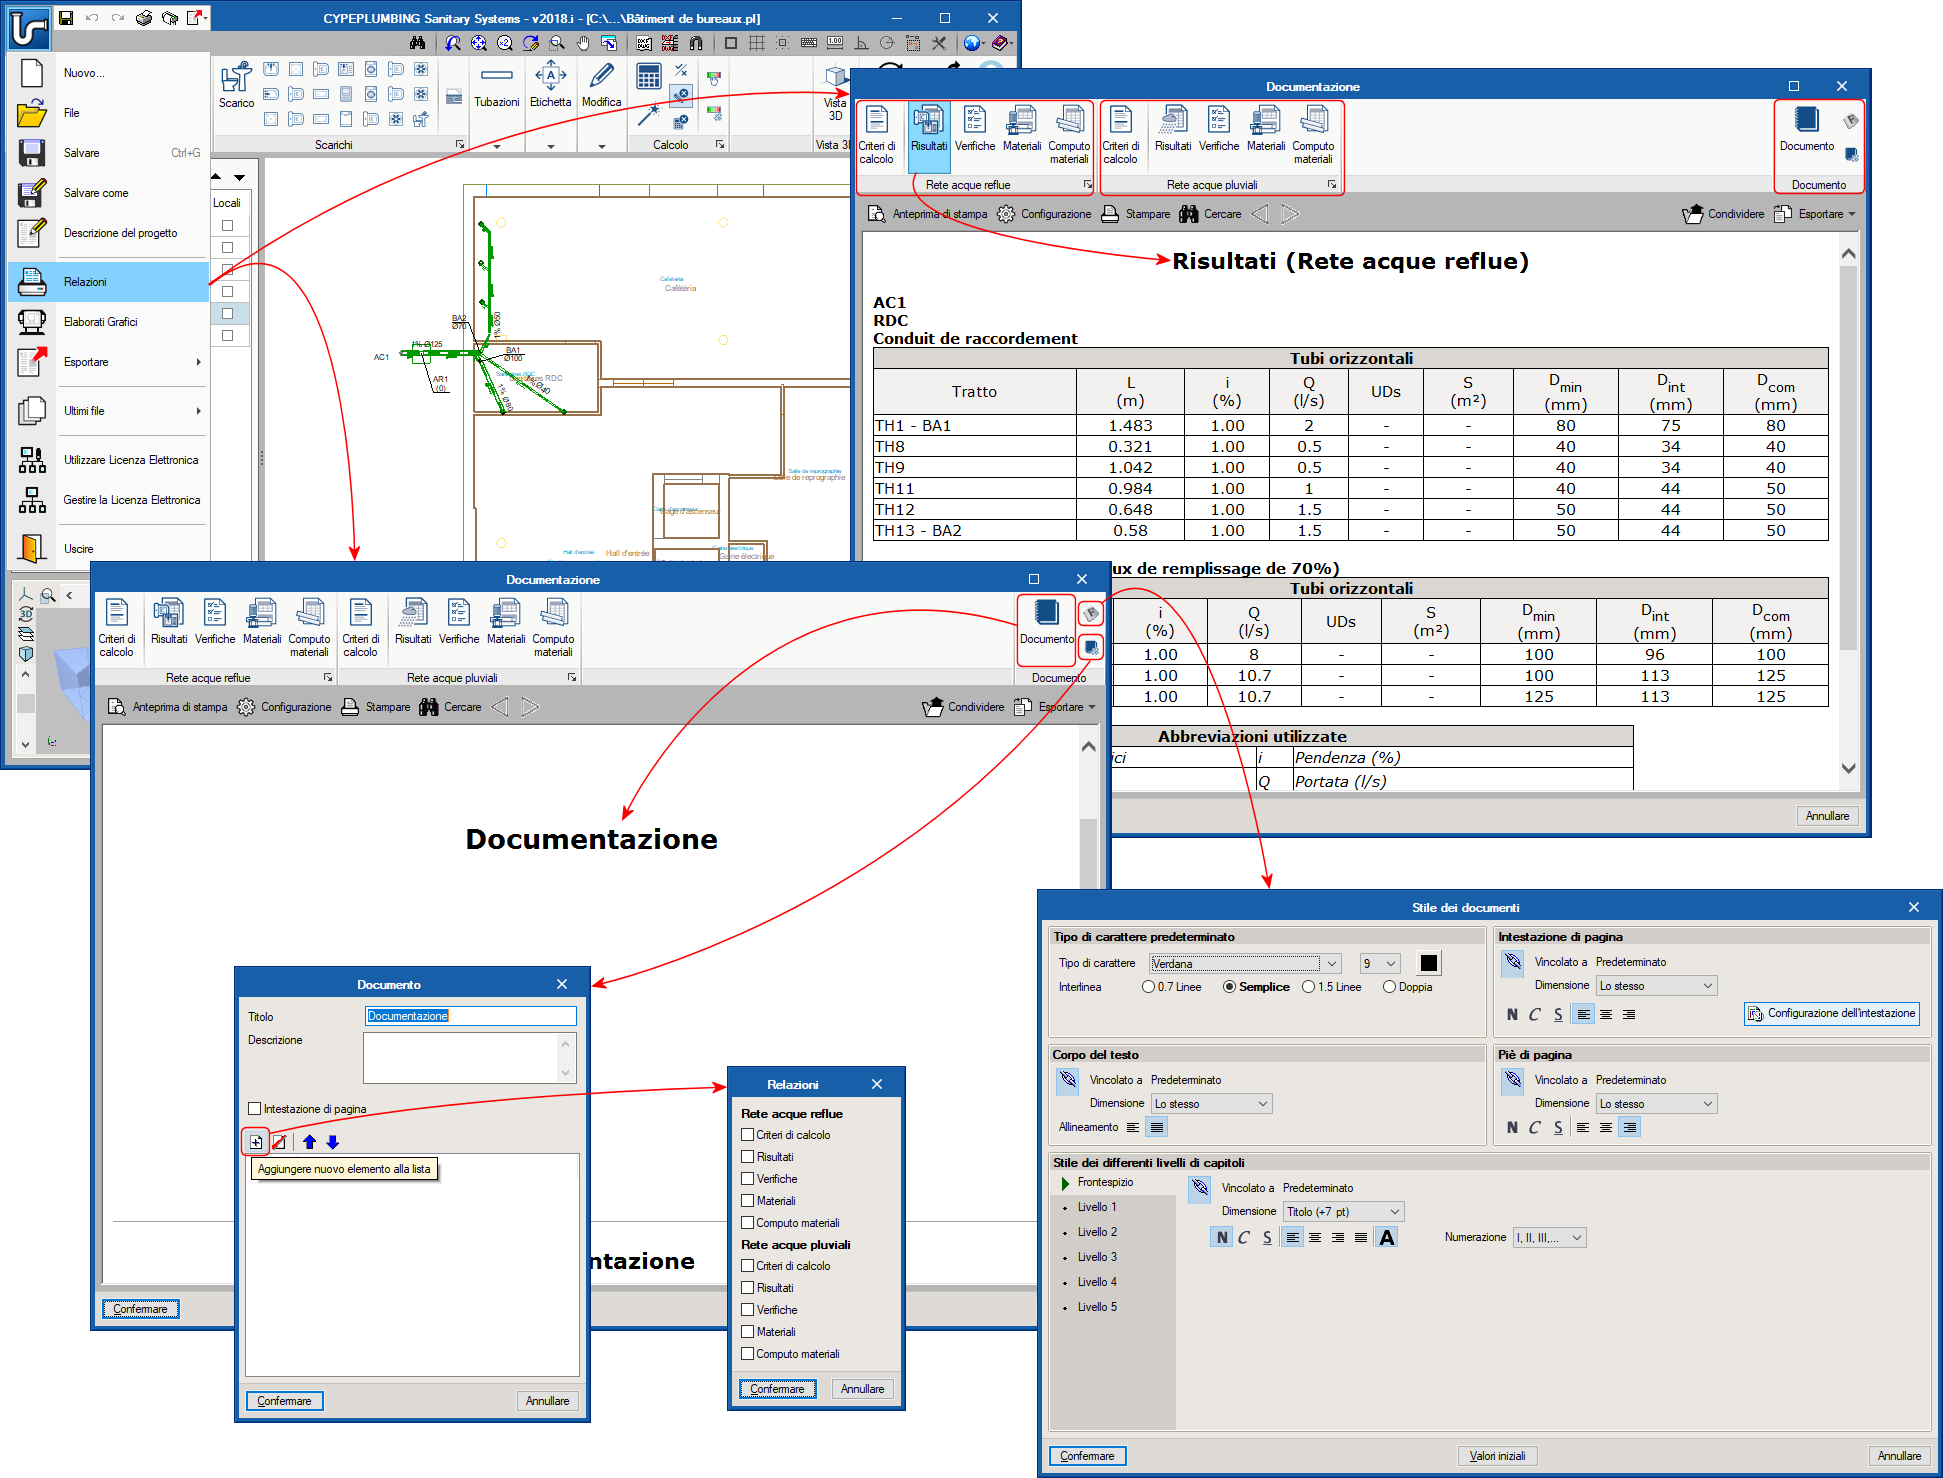Open the Calcolo calculator icon
The image size is (1943, 1478).
point(648,77)
